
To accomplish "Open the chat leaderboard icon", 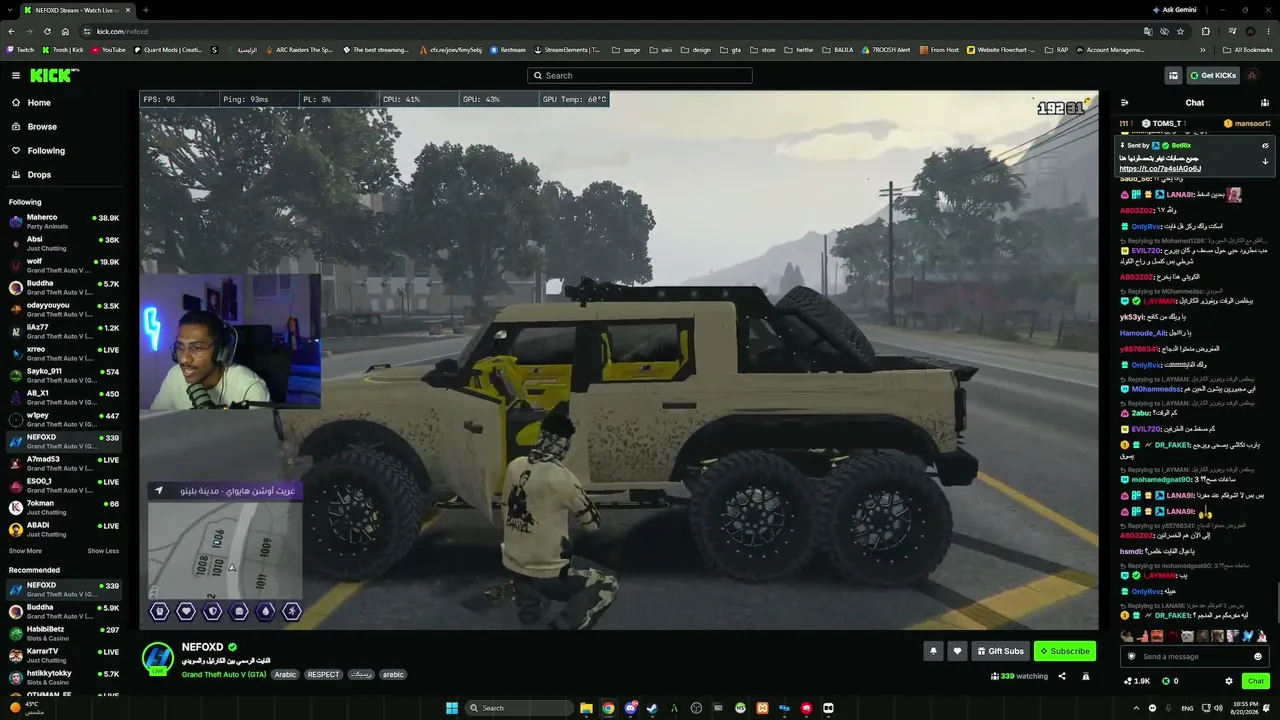I will tap(1267, 103).
